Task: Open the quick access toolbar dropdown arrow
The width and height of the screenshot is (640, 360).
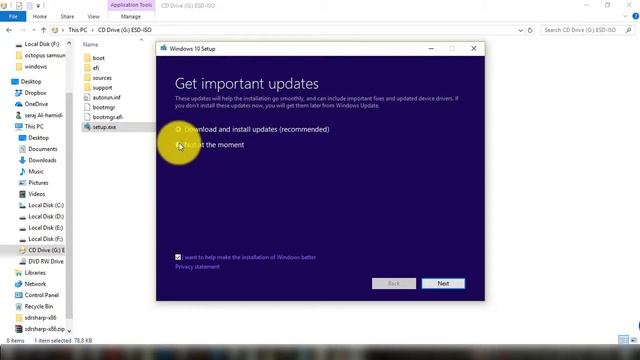Action: coord(38,6)
